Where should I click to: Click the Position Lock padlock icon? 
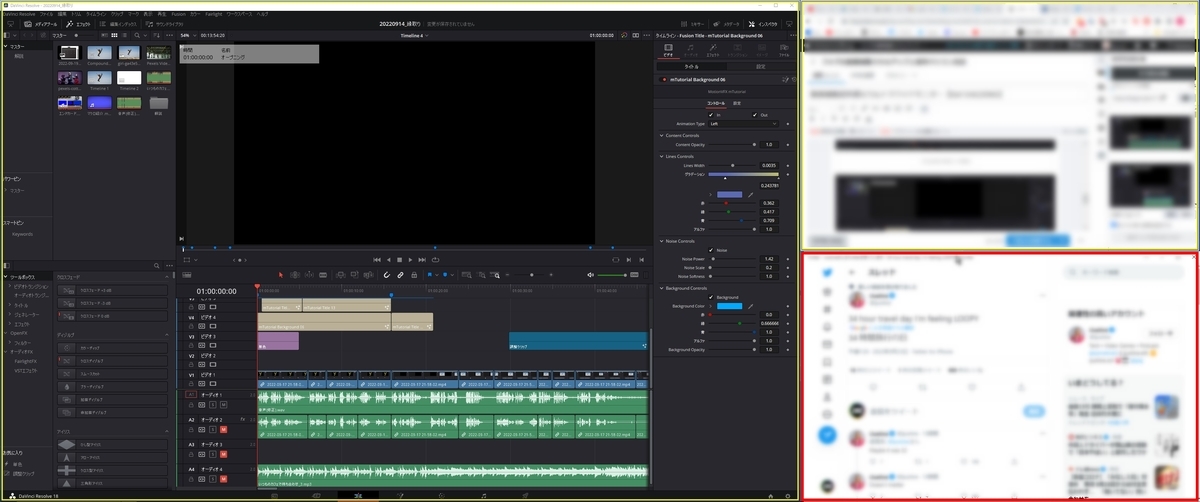pos(414,275)
